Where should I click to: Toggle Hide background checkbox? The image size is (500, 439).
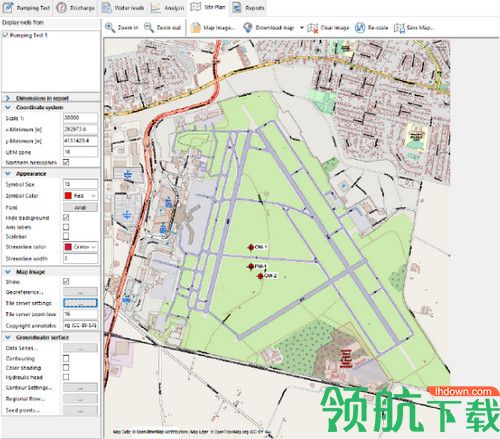click(x=66, y=218)
